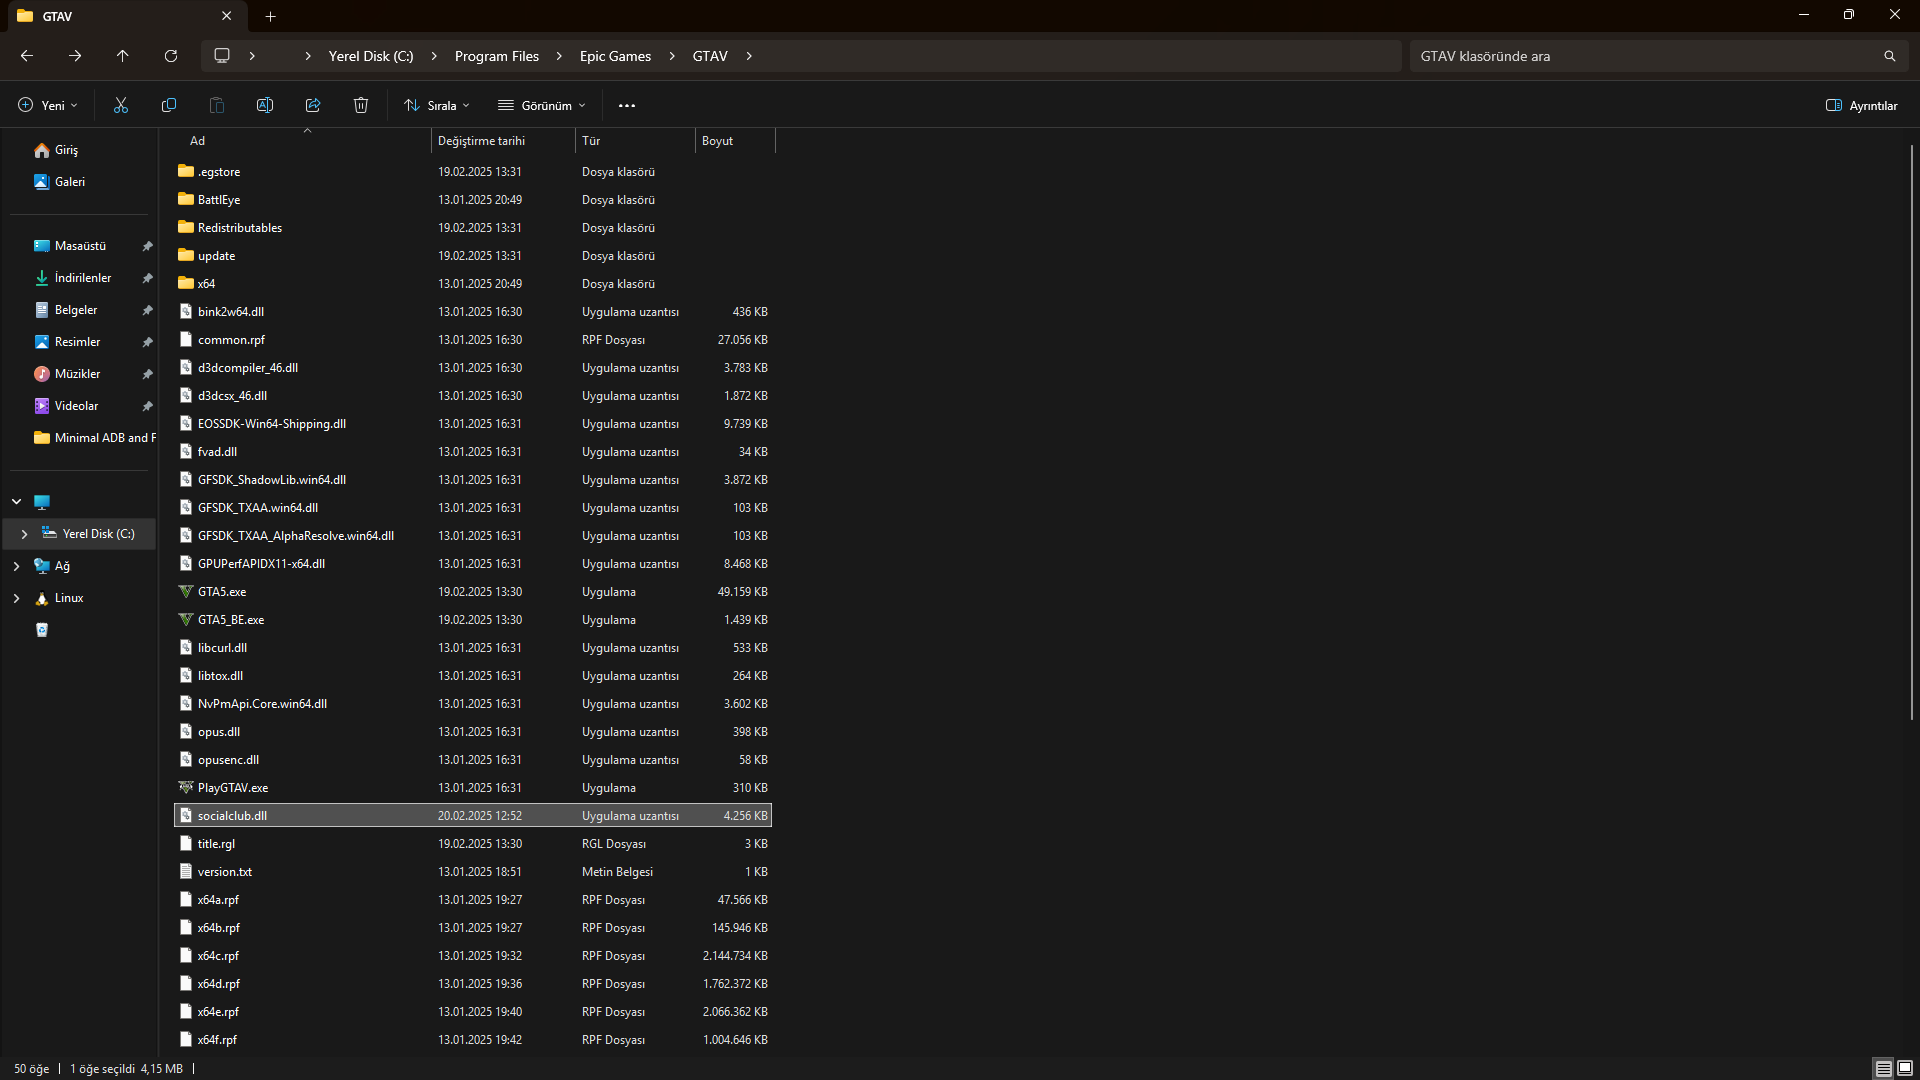
Task: Toggle the Ayrıntılar details pane
Action: click(1861, 105)
